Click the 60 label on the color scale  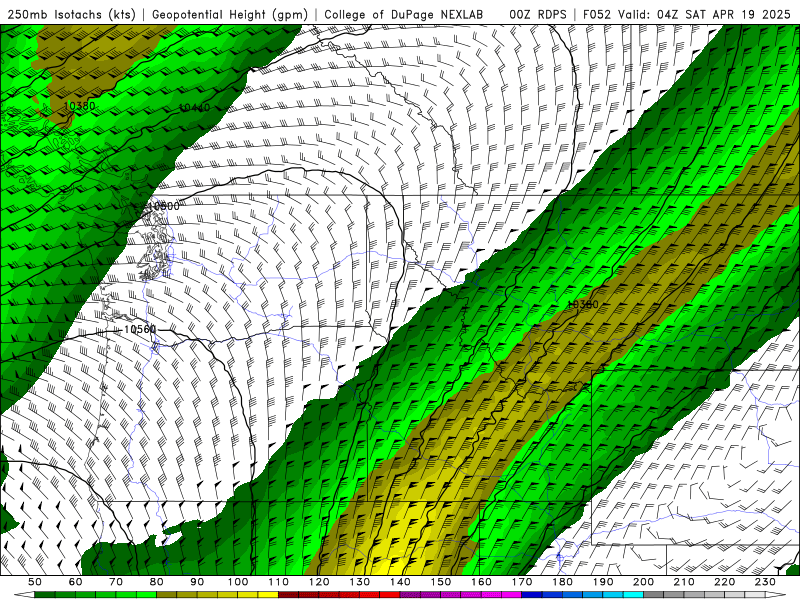click(x=75, y=582)
